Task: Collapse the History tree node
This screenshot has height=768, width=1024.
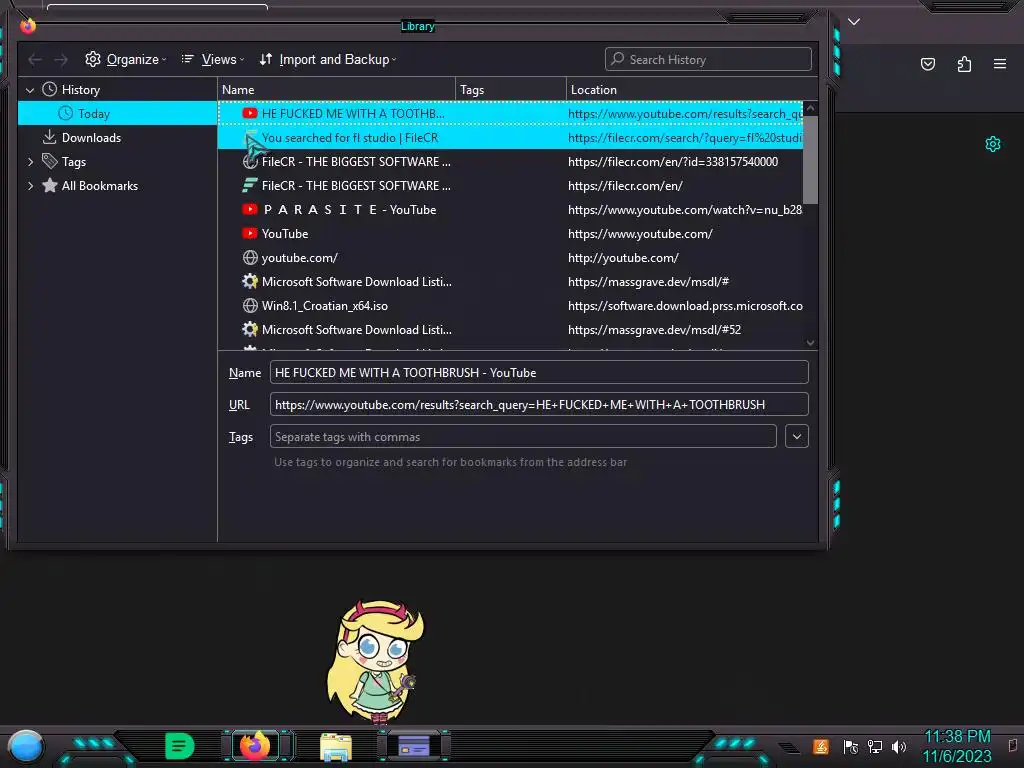Action: pyautogui.click(x=30, y=90)
